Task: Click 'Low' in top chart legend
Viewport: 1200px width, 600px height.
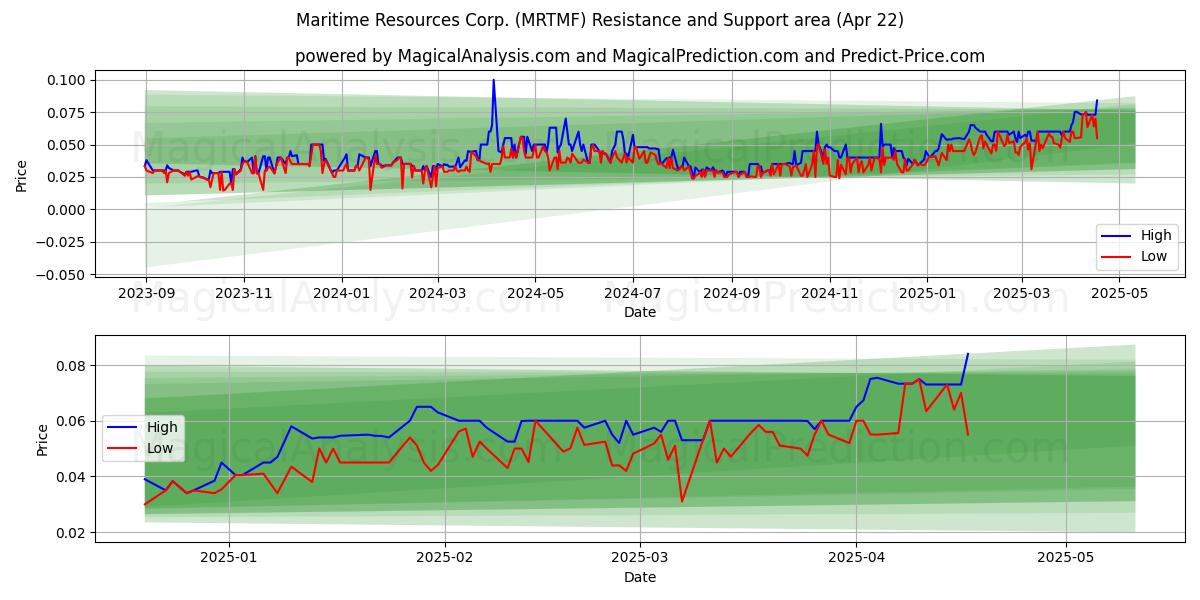Action: pyautogui.click(x=1153, y=256)
